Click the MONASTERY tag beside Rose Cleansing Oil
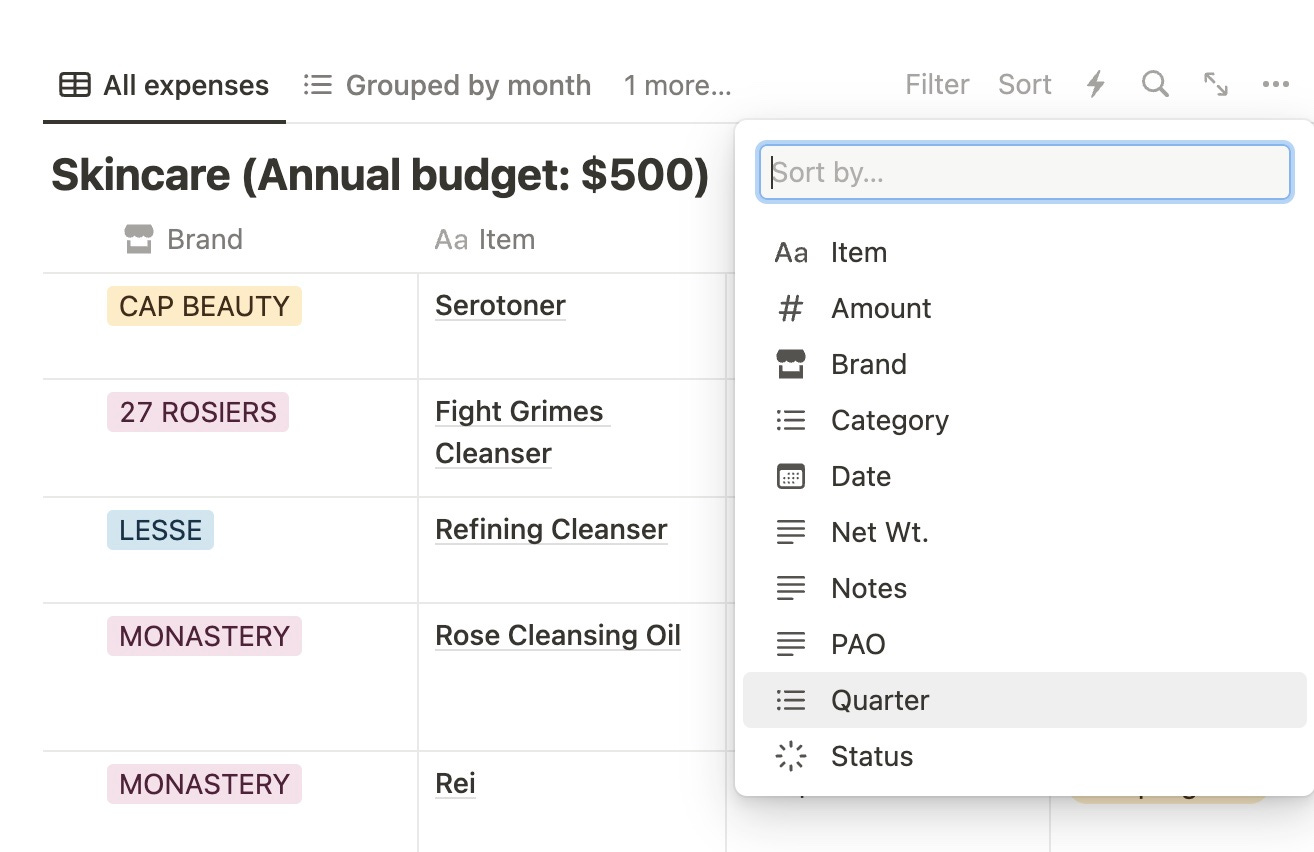 pyautogui.click(x=204, y=636)
